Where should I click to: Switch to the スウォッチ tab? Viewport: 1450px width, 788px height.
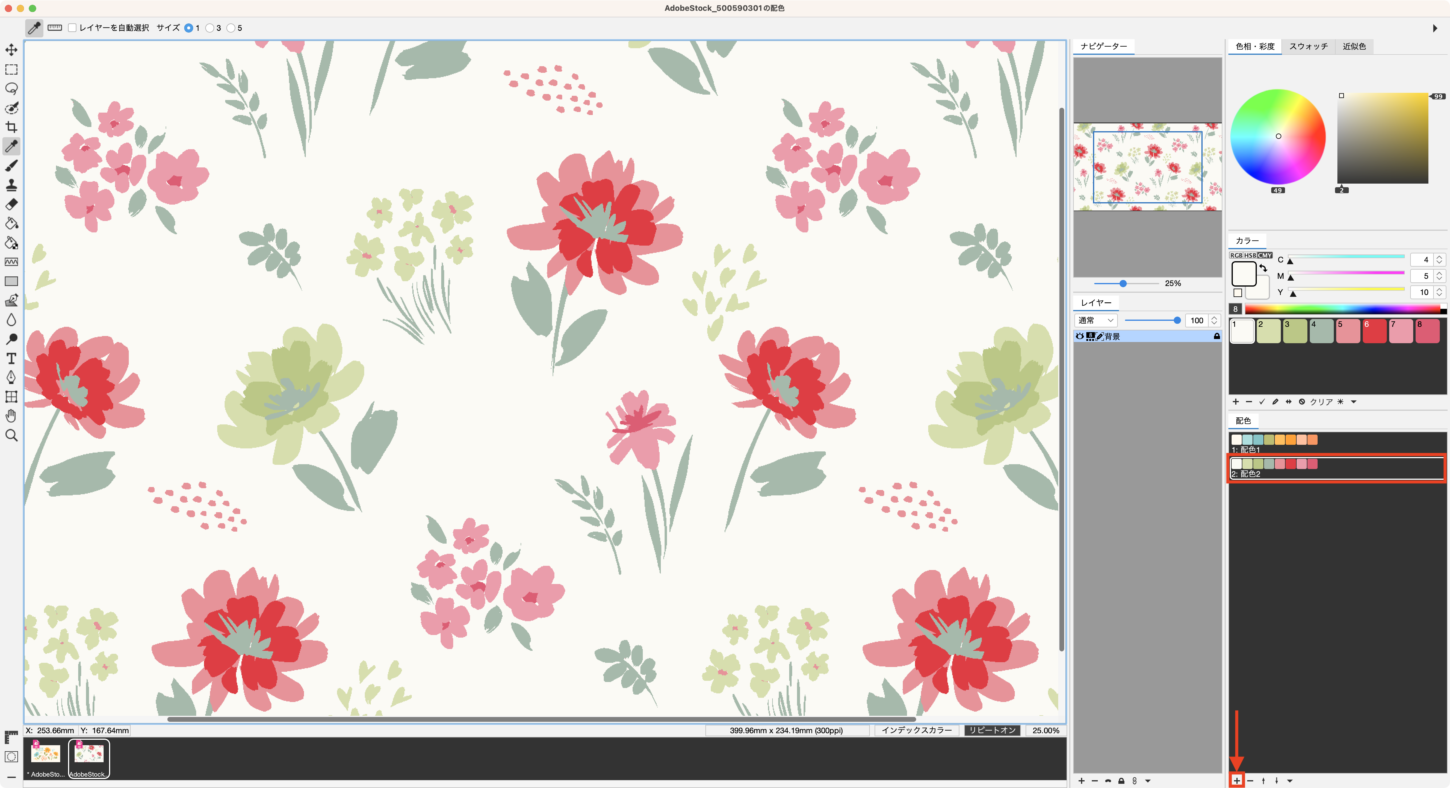pyautogui.click(x=1308, y=47)
